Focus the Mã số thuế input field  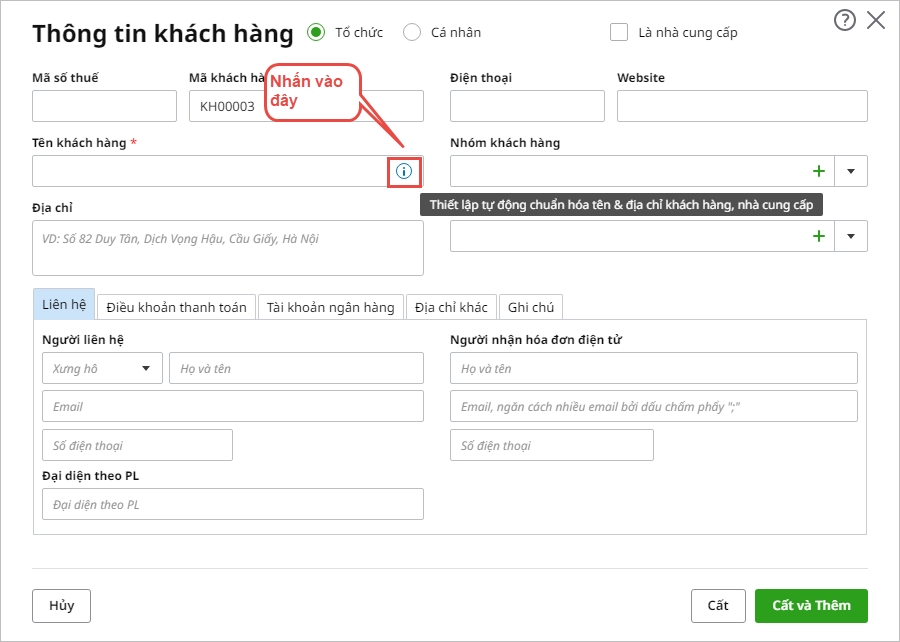[104, 106]
